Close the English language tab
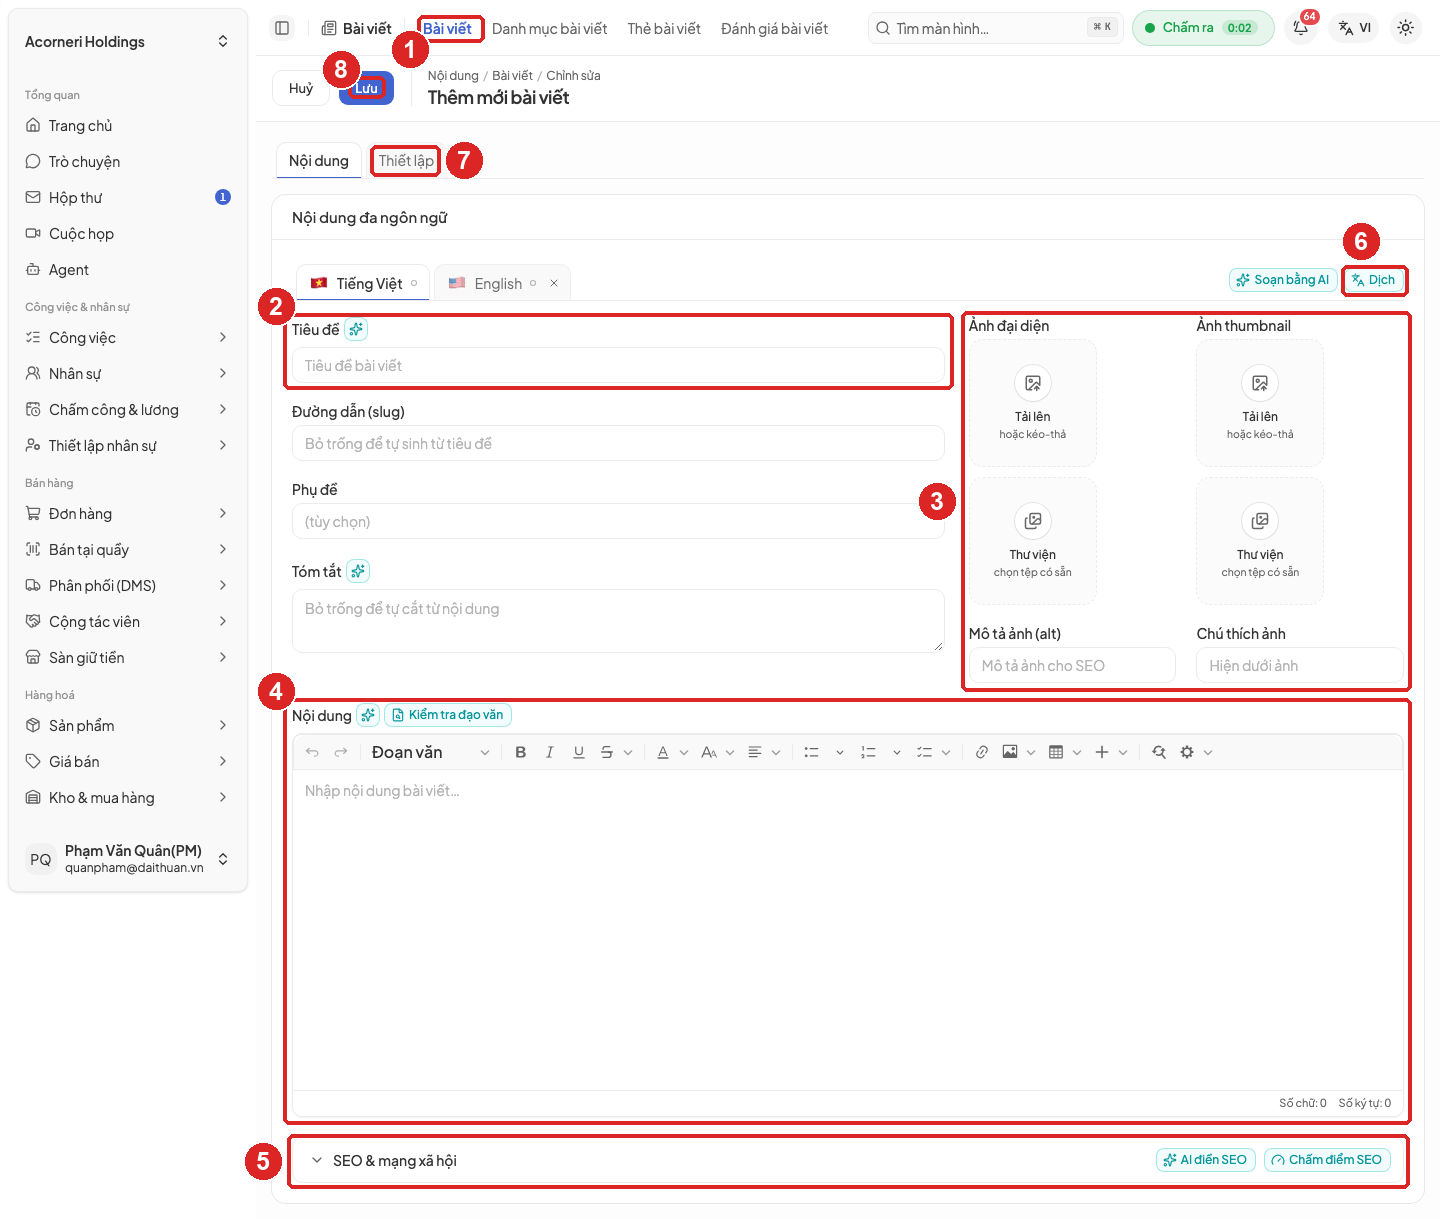 click(x=554, y=283)
